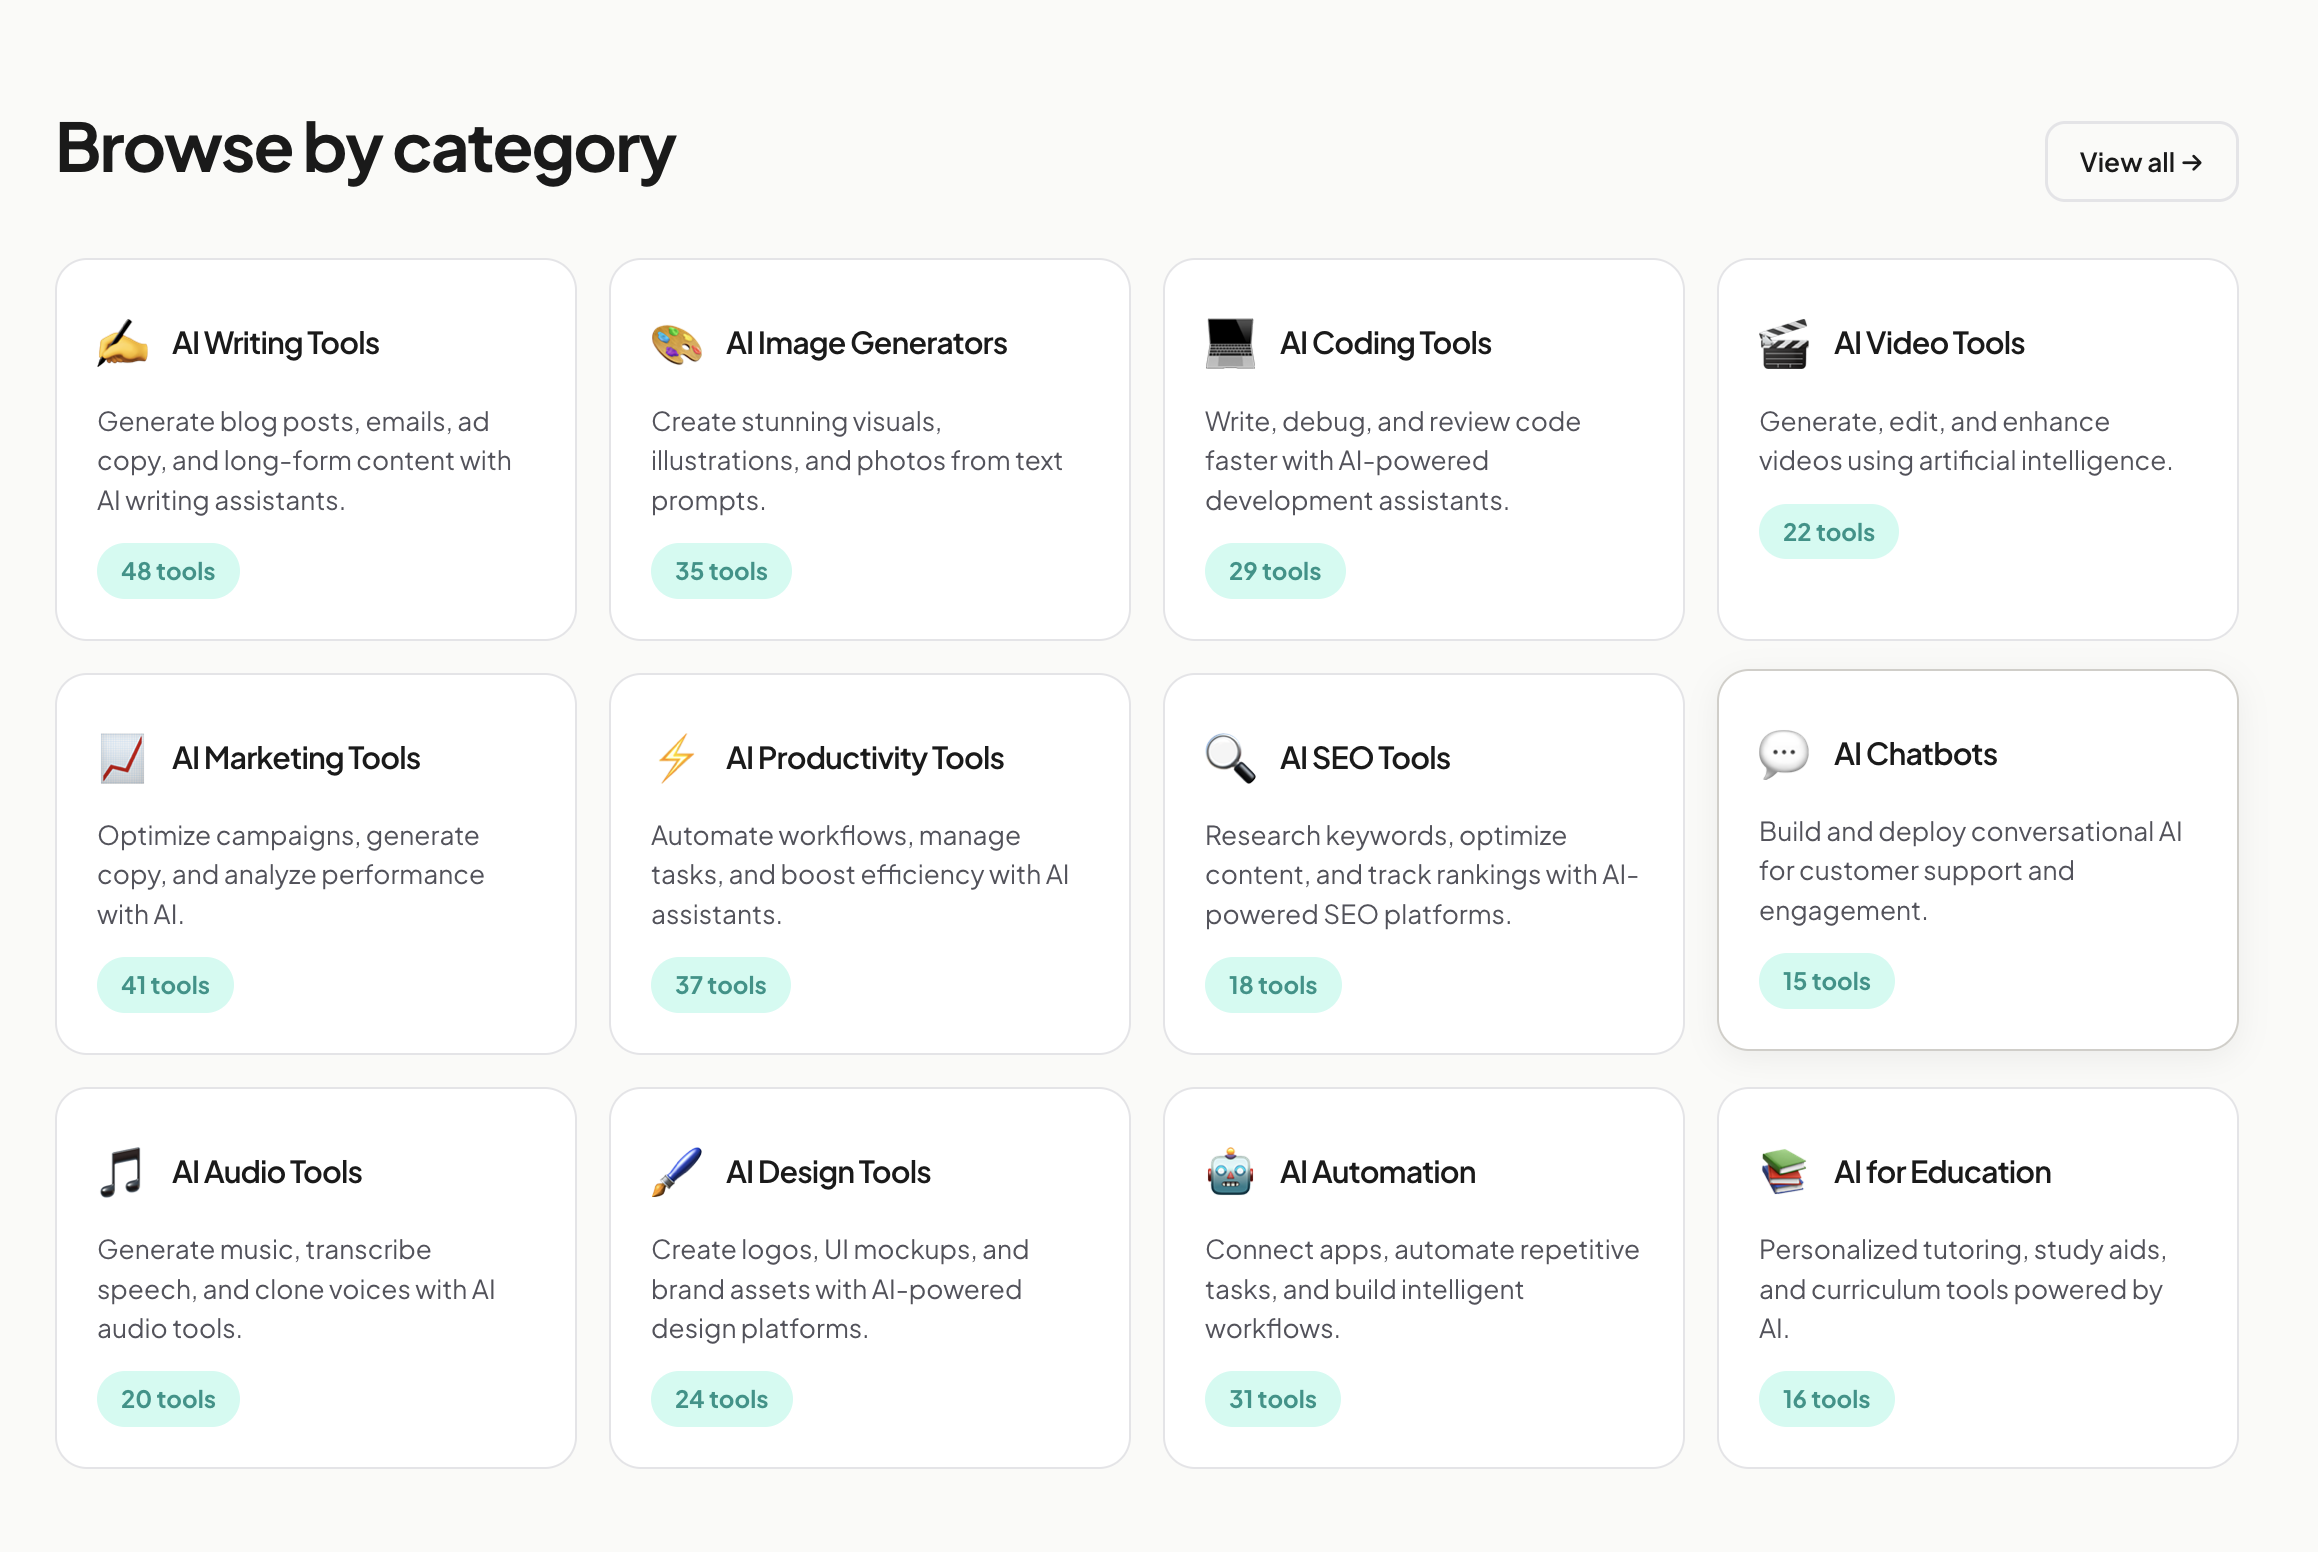This screenshot has height=1552, width=2318.
Task: Click the laptop icon for AI Coding Tools
Action: [1229, 343]
